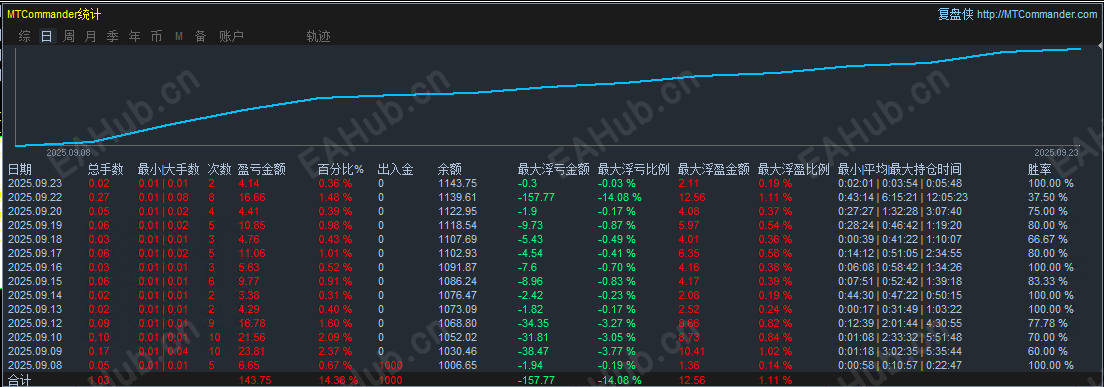Select the 2025.09.09 row date

(x=35, y=352)
